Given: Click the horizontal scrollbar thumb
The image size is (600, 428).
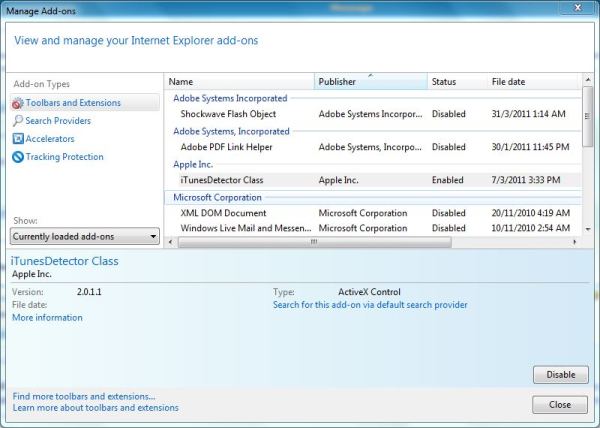Looking at the screenshot, I should point(315,242).
